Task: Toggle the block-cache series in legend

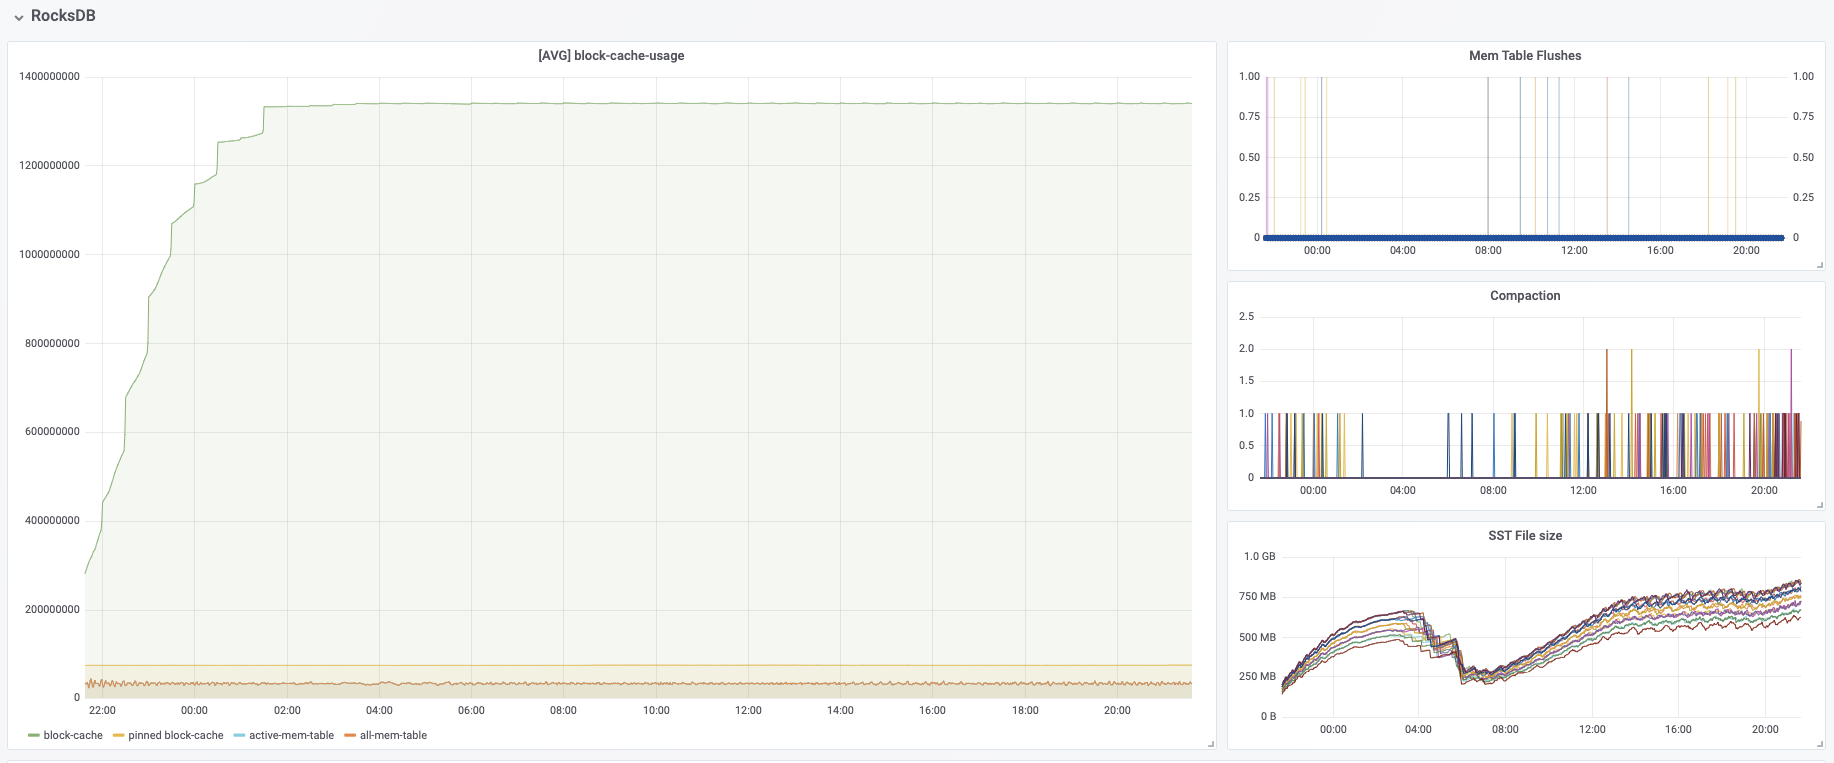Action: (x=73, y=735)
